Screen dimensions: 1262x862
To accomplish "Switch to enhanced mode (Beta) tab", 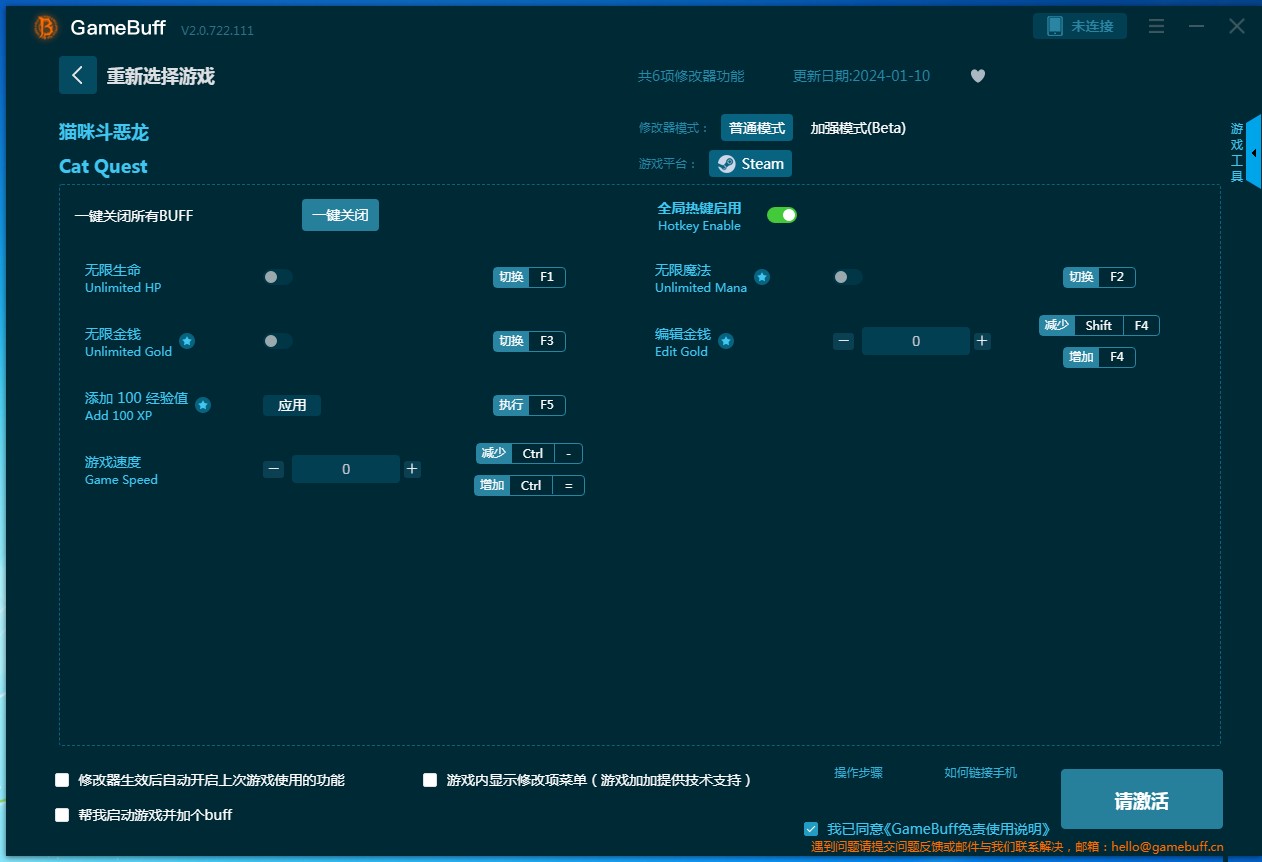I will [x=857, y=128].
